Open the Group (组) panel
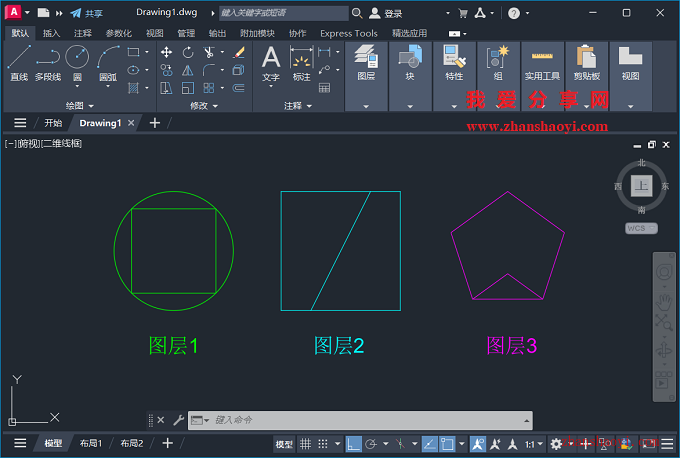The width and height of the screenshot is (680, 458). click(498, 76)
